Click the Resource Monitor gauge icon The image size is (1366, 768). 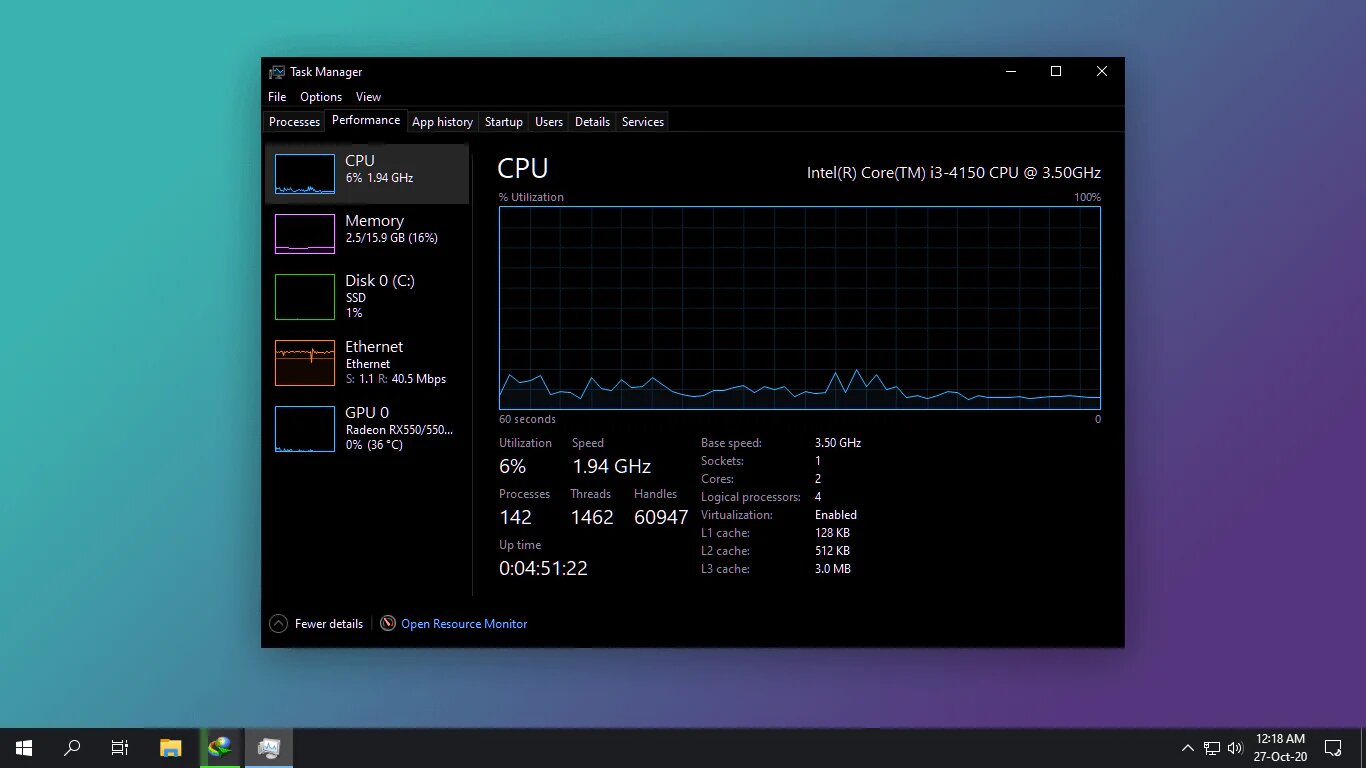pyautogui.click(x=388, y=623)
